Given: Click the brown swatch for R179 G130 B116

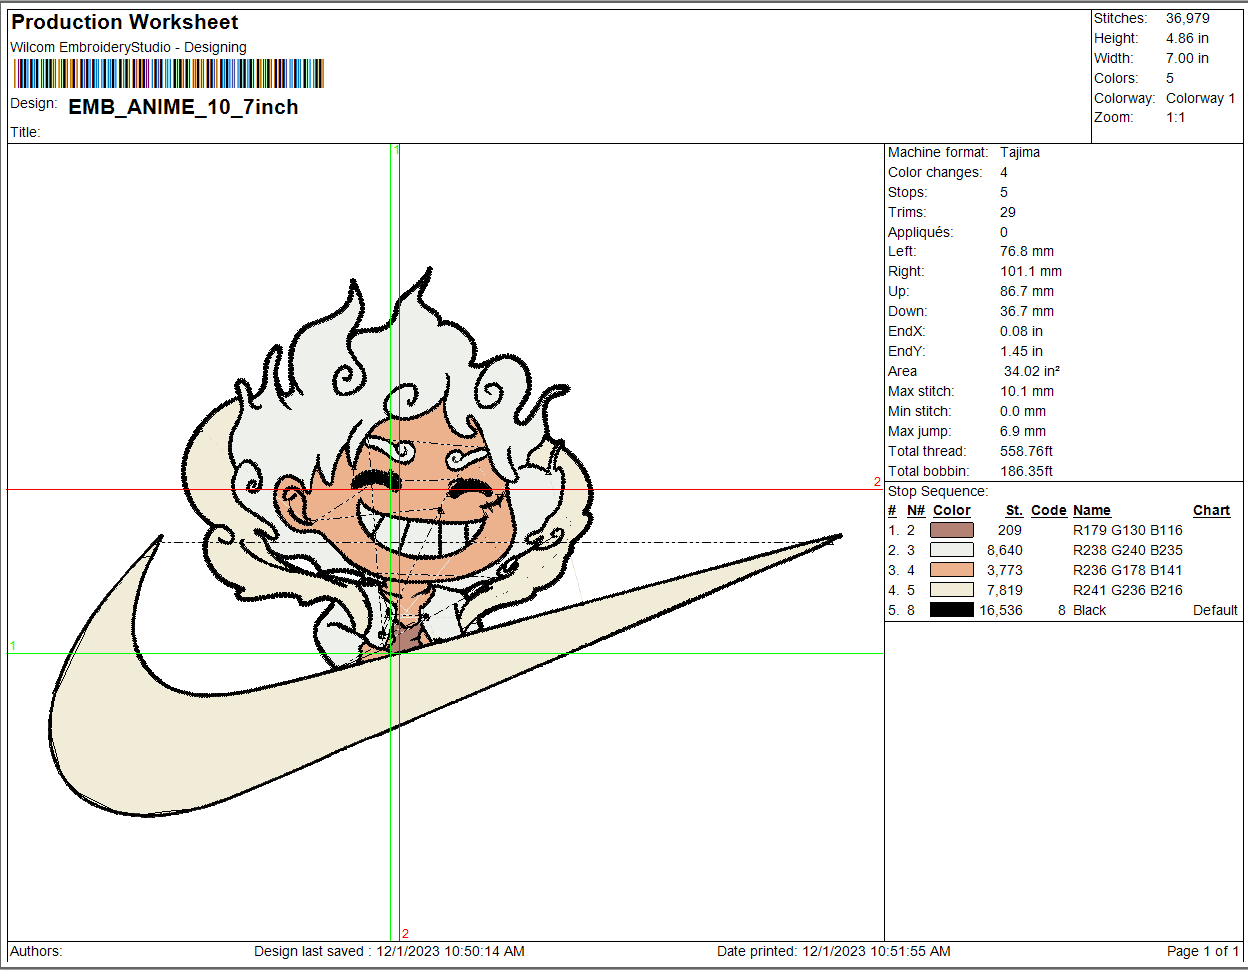Looking at the screenshot, I should [951, 530].
